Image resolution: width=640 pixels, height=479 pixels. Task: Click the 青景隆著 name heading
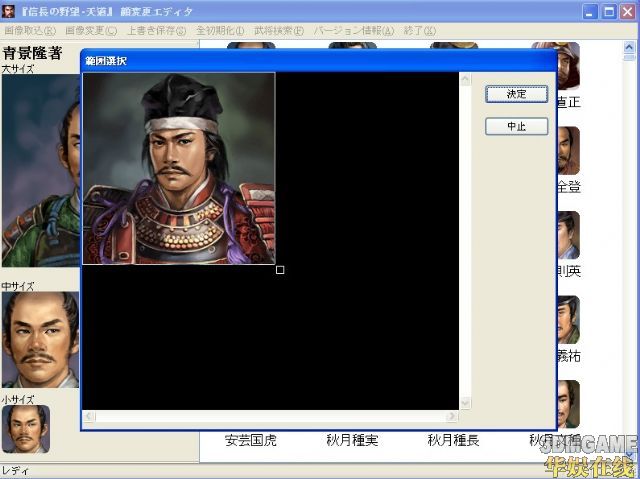coord(33,53)
